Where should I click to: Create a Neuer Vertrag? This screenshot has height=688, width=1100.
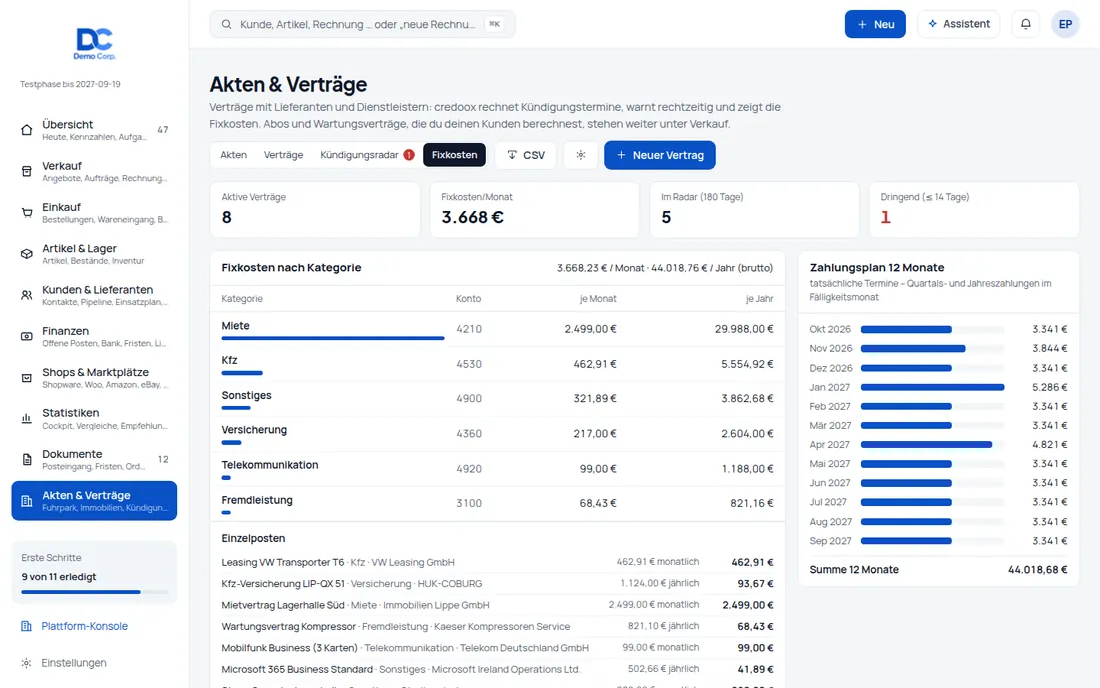659,155
